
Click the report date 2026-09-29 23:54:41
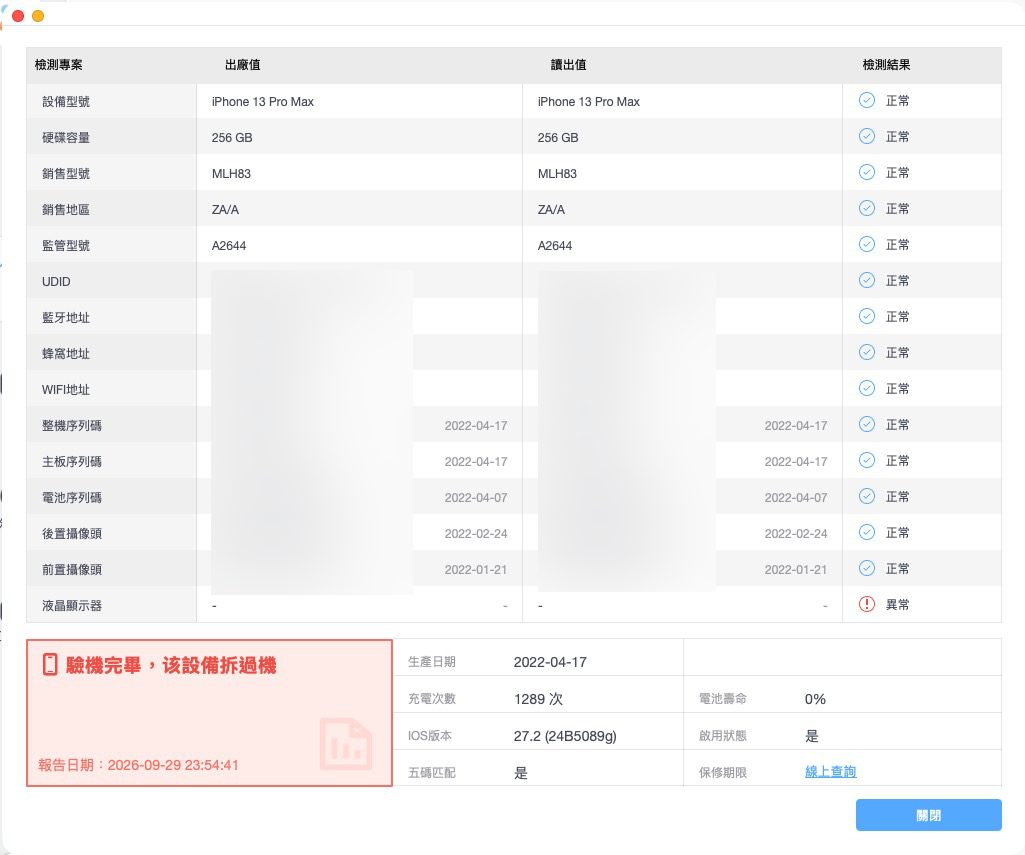(x=173, y=765)
